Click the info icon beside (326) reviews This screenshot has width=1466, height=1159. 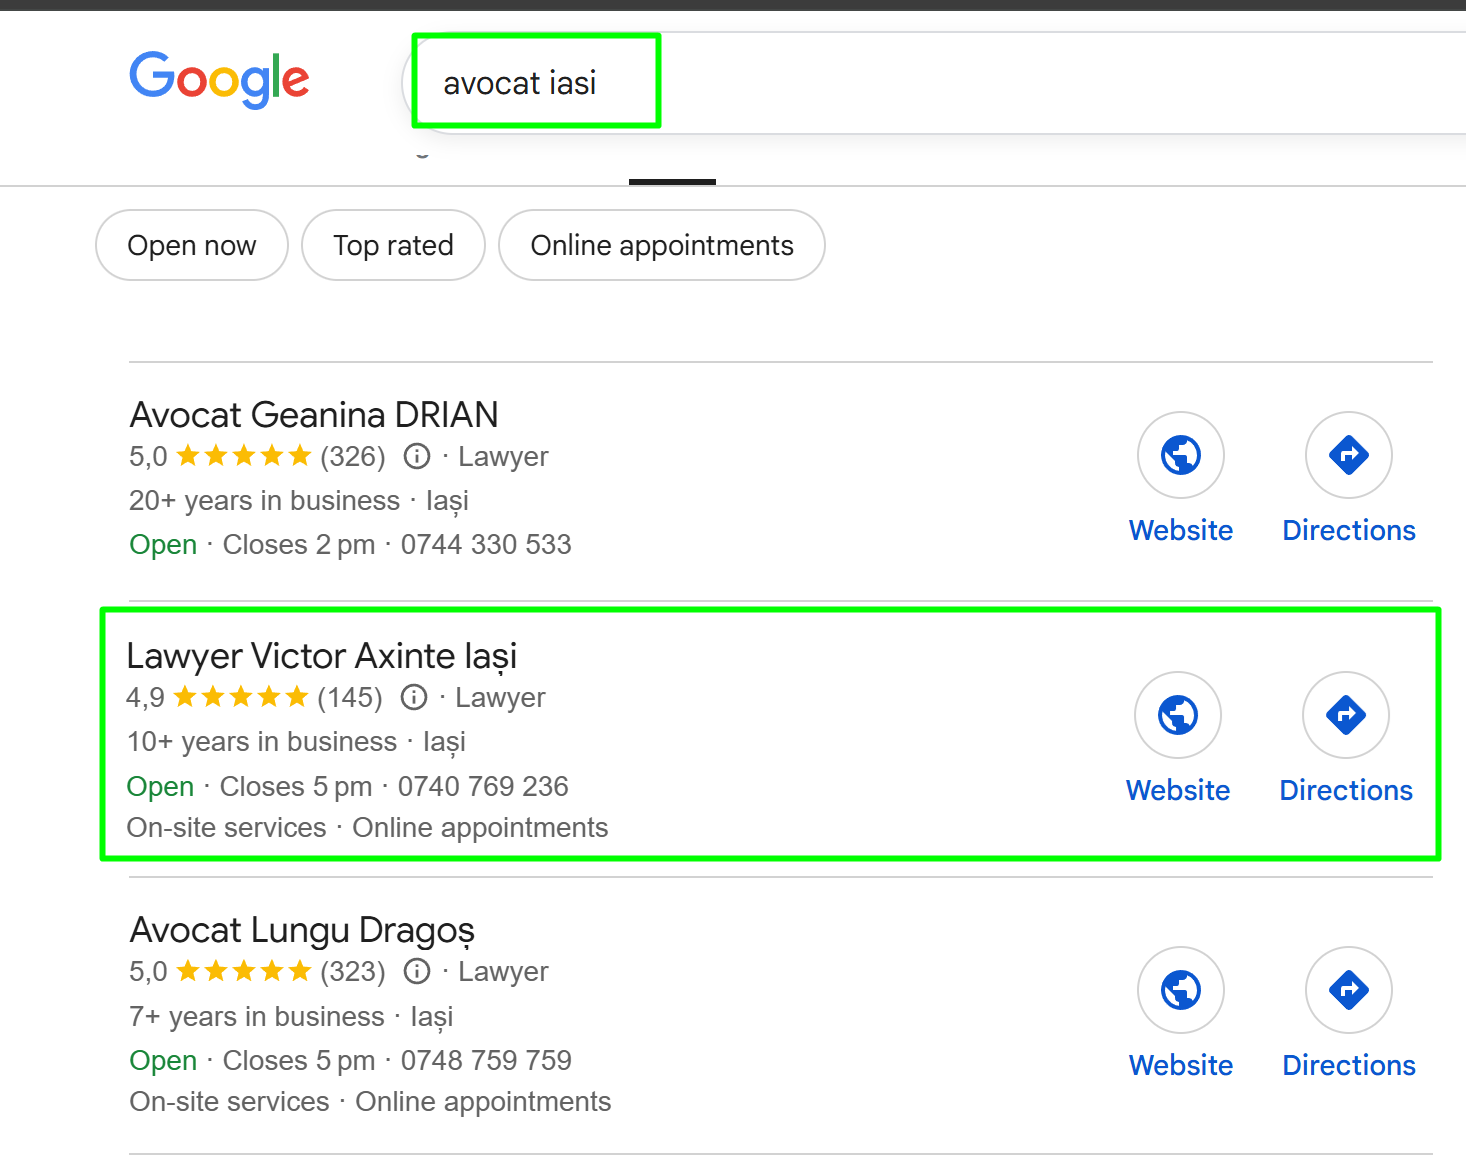click(x=417, y=457)
